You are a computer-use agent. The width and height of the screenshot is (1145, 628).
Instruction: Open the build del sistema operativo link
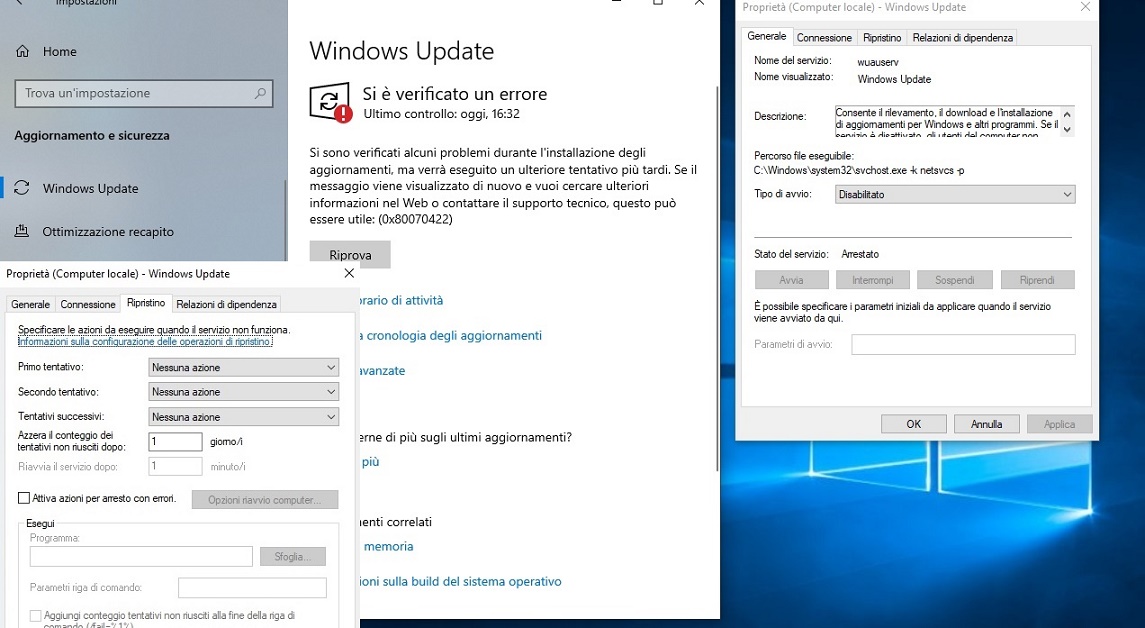tap(459, 581)
